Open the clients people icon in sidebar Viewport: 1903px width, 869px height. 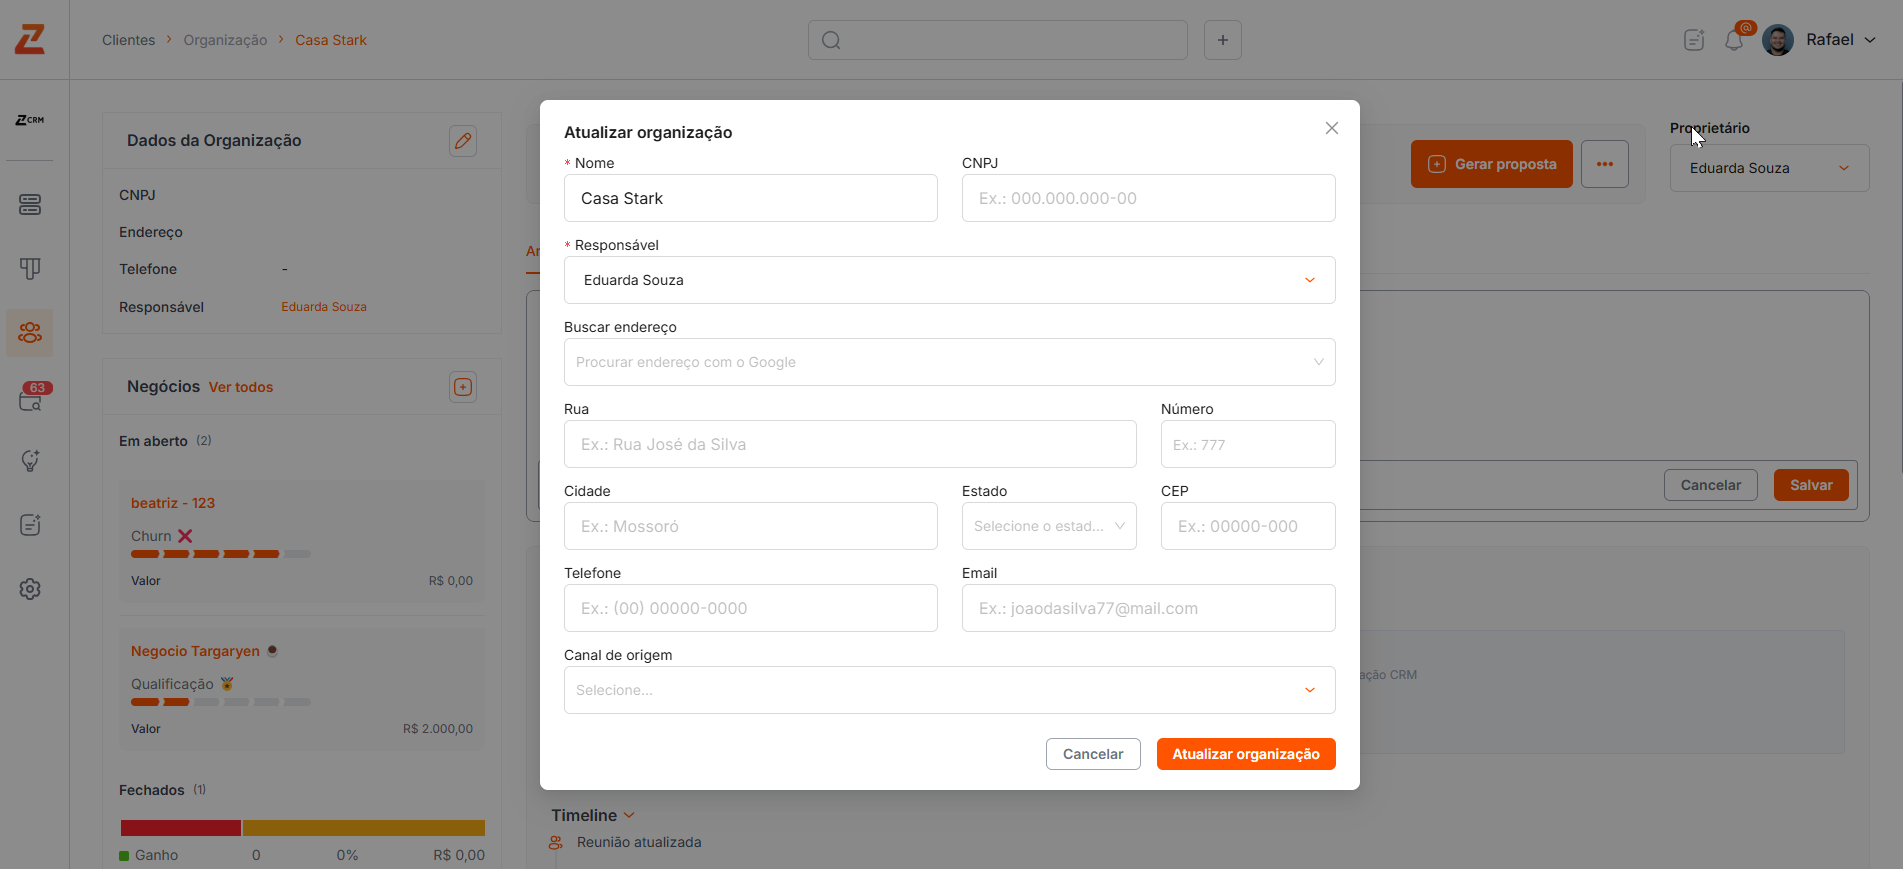click(30, 332)
